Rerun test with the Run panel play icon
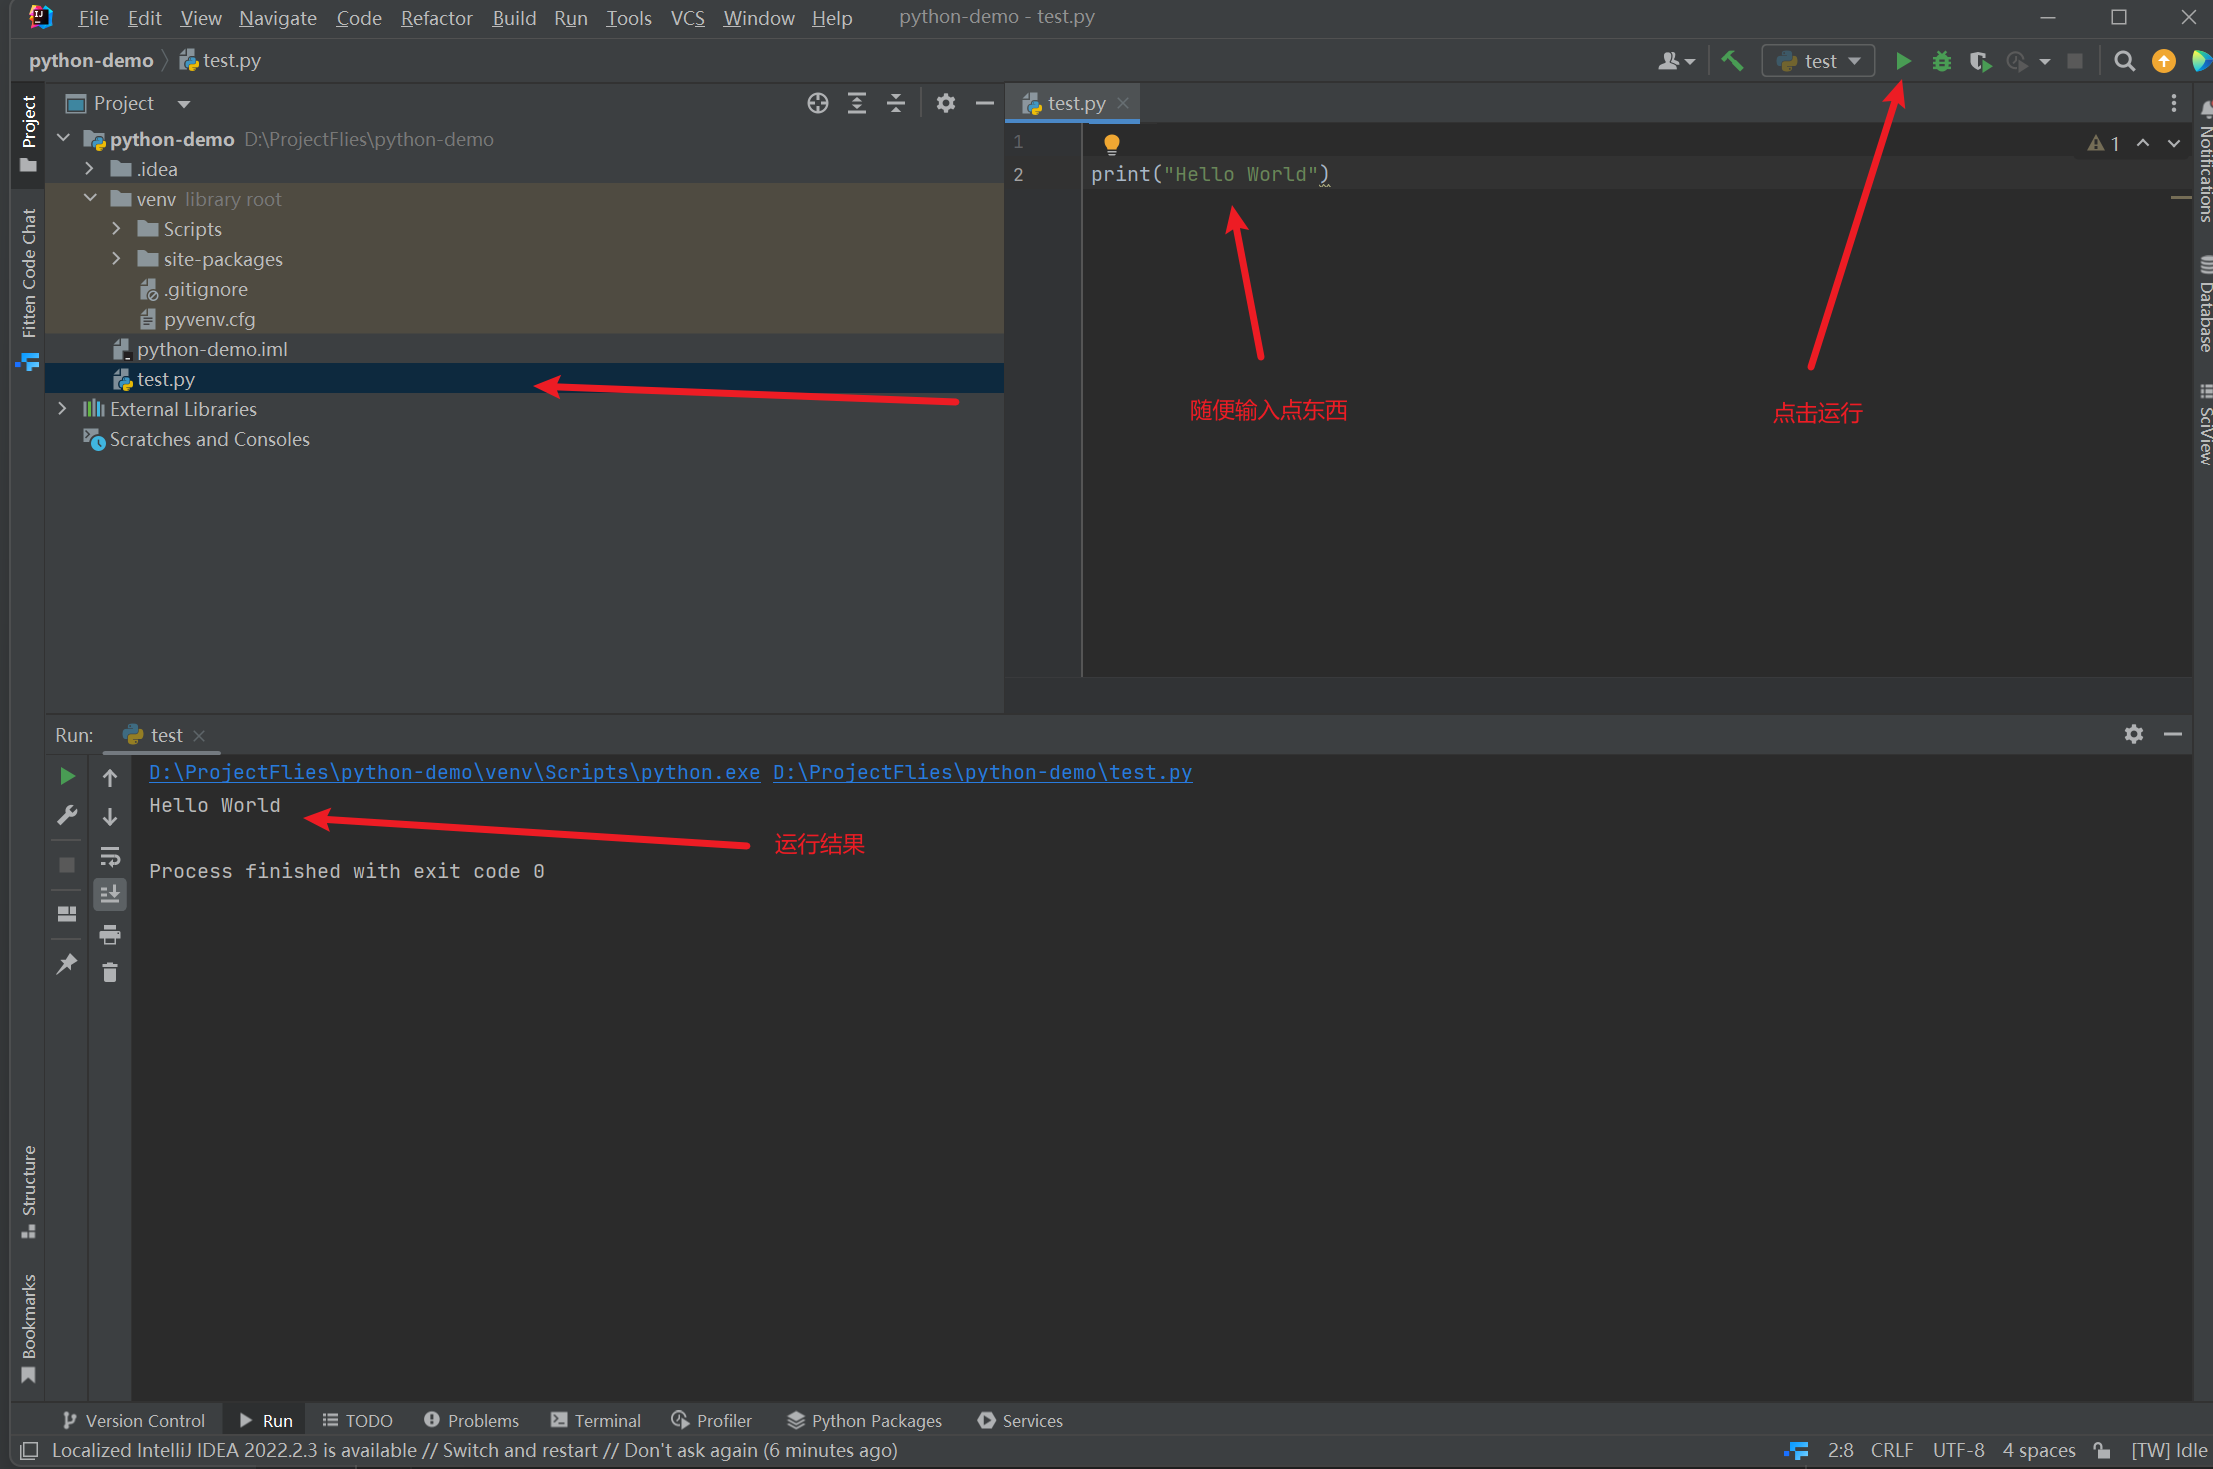 [x=67, y=776]
